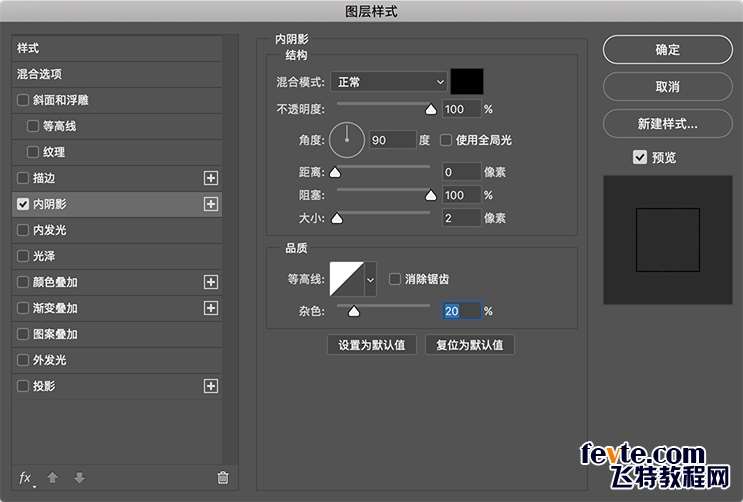Enable 投影 checkbox
This screenshot has height=502, width=743.
point(23,386)
